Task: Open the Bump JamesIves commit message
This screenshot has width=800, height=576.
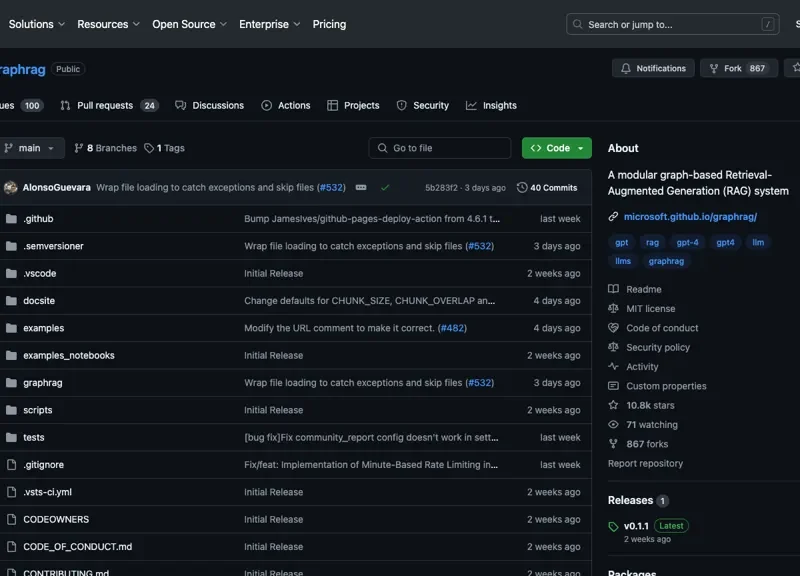Action: (372, 219)
